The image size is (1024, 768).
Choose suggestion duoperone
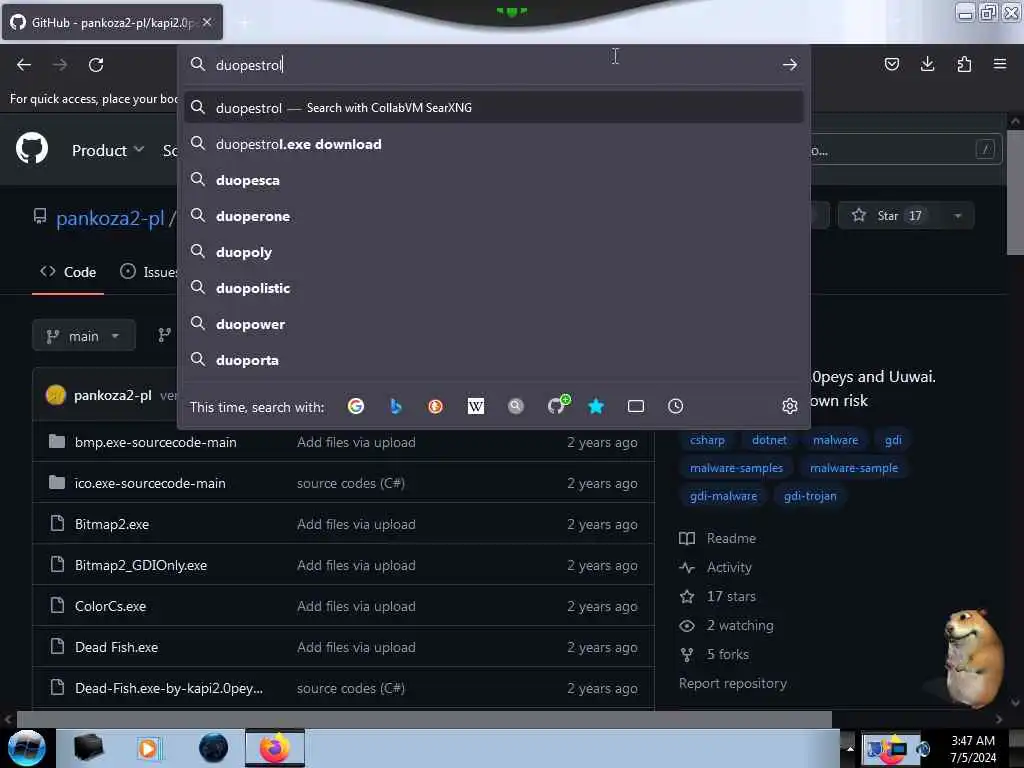tap(494, 216)
